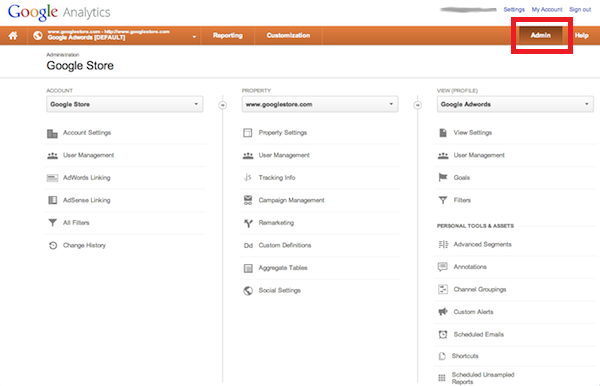Click the Property Settings window icon
The width and height of the screenshot is (600, 386).
pyautogui.click(x=248, y=133)
